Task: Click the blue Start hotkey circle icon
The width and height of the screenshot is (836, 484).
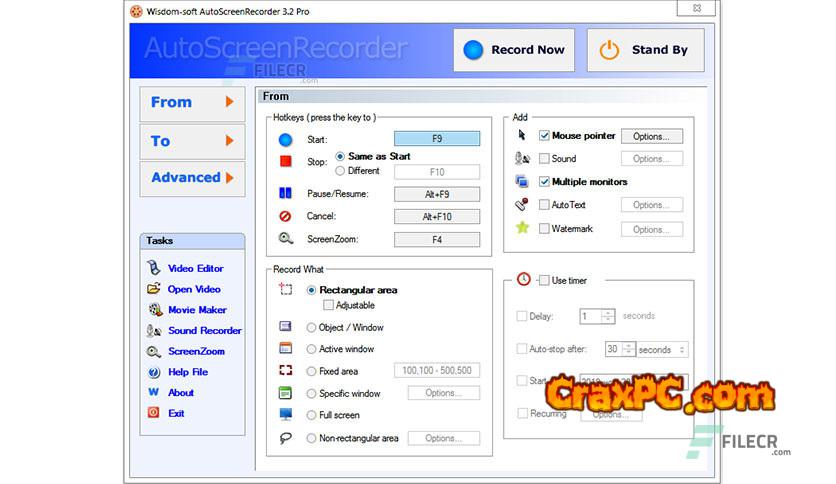Action: click(285, 140)
